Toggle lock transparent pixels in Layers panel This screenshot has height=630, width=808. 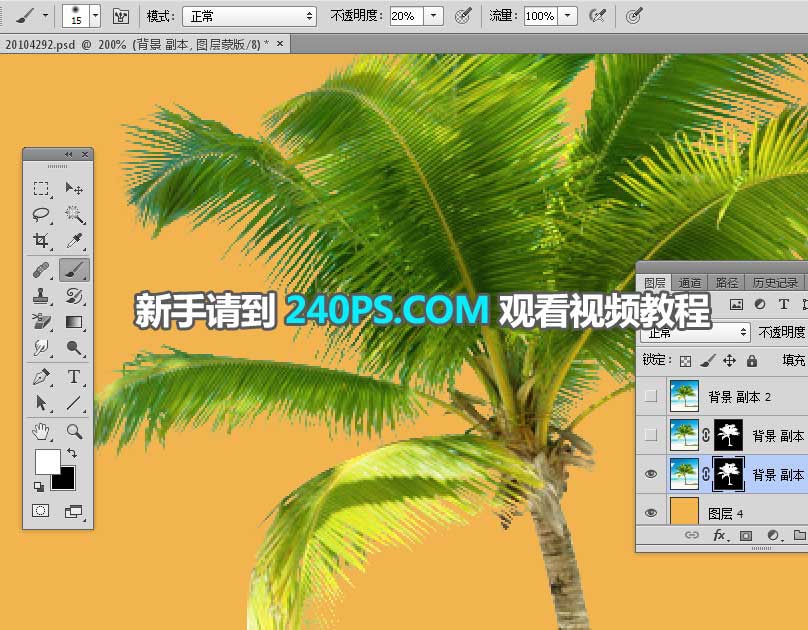[x=685, y=361]
